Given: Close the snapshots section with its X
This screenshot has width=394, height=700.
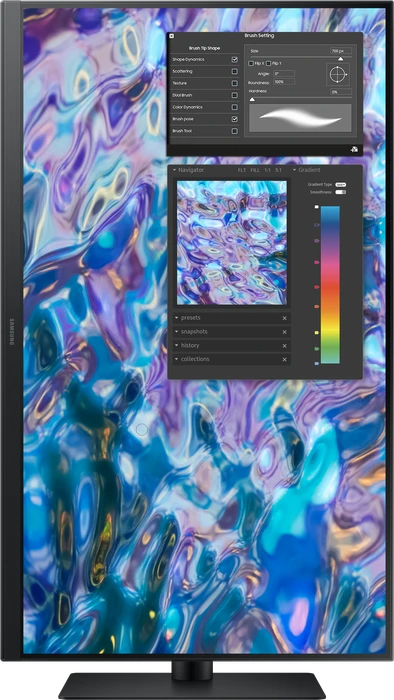Looking at the screenshot, I should [284, 332].
